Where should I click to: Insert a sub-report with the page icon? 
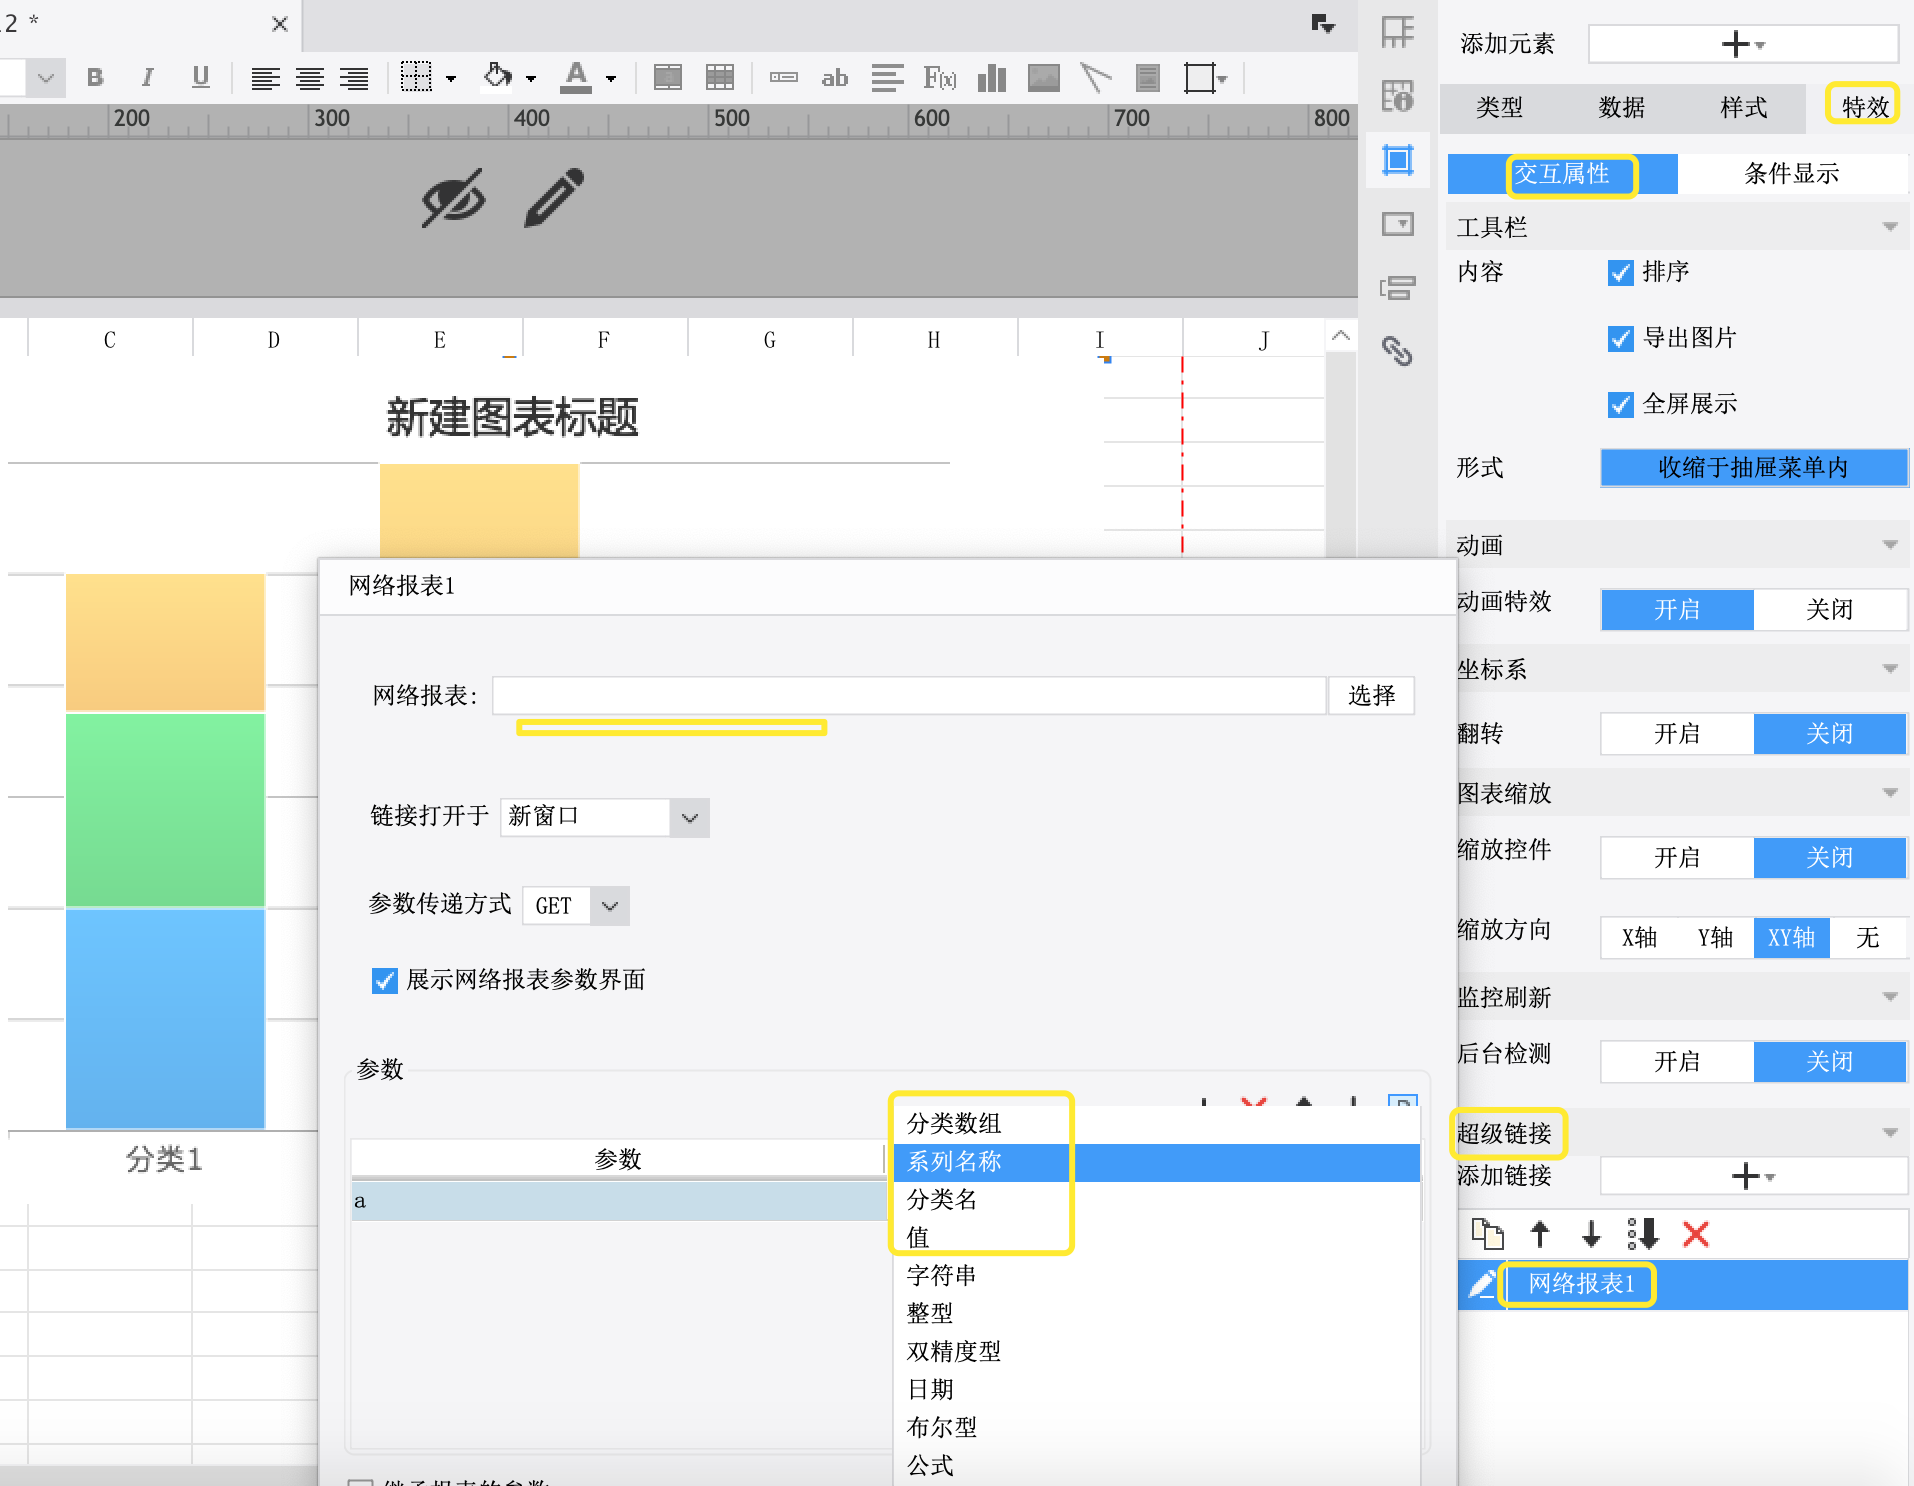[1148, 77]
